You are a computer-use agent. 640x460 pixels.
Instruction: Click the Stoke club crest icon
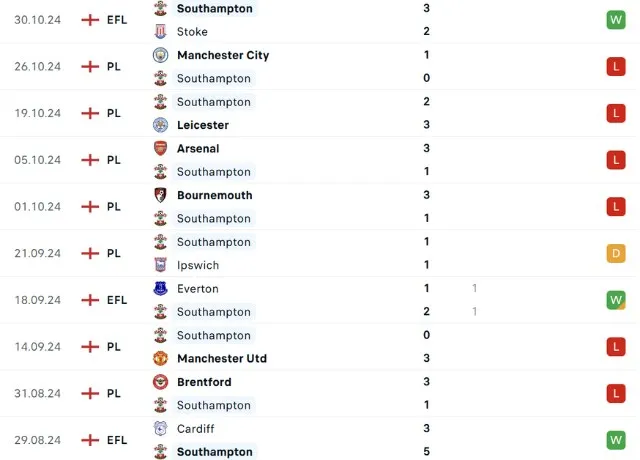click(x=160, y=31)
